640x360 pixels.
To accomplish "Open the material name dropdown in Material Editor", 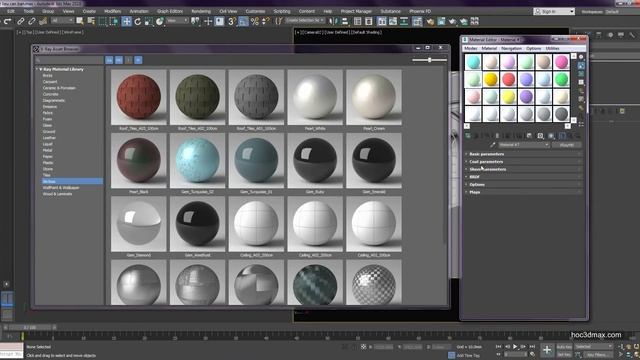I will click(x=524, y=145).
